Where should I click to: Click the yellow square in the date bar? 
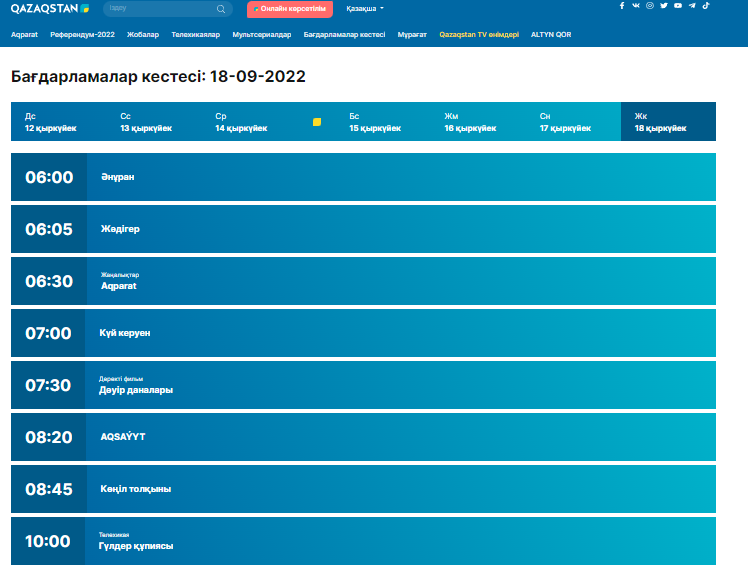point(317,122)
